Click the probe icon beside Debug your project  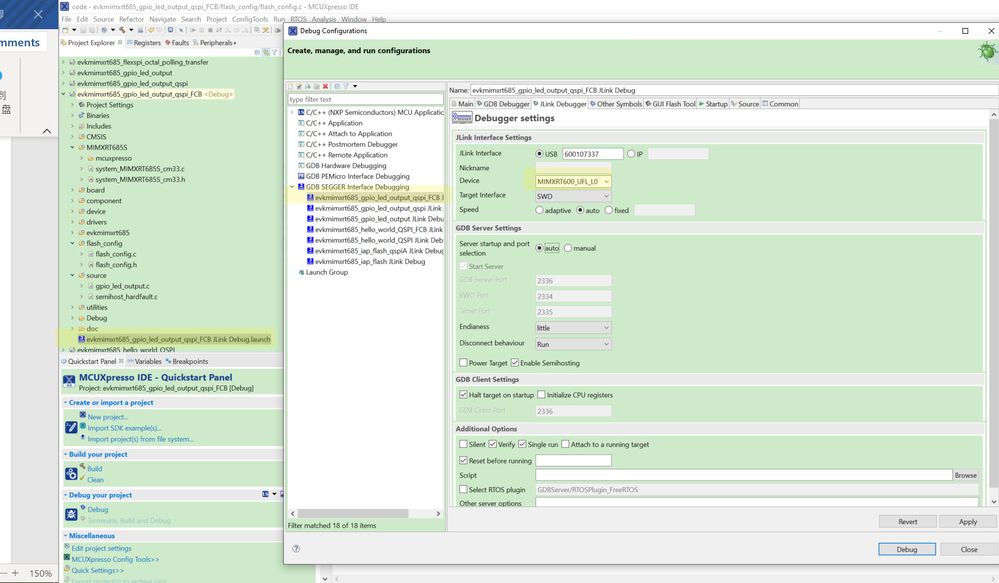coord(265,494)
